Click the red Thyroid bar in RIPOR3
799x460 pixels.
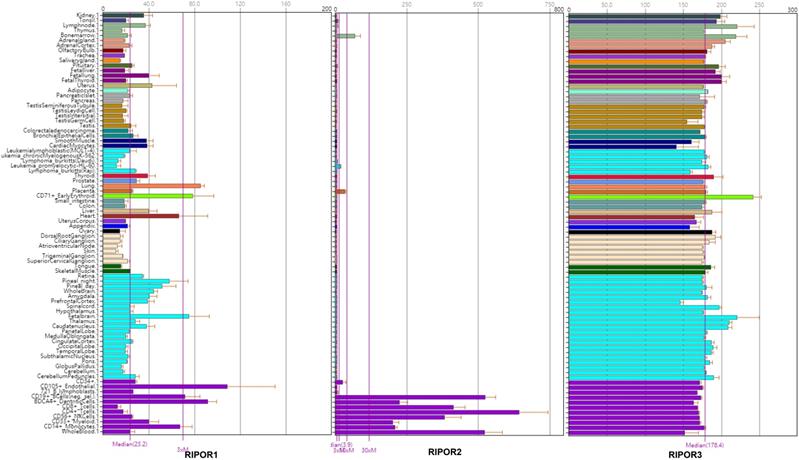pyautogui.click(x=641, y=177)
